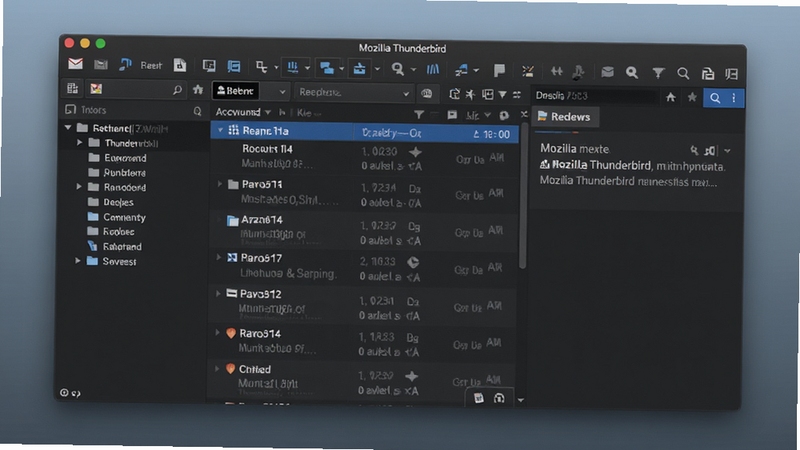This screenshot has height=450, width=800.
Task: Click the blue download tray toolbar icon
Action: tap(359, 68)
